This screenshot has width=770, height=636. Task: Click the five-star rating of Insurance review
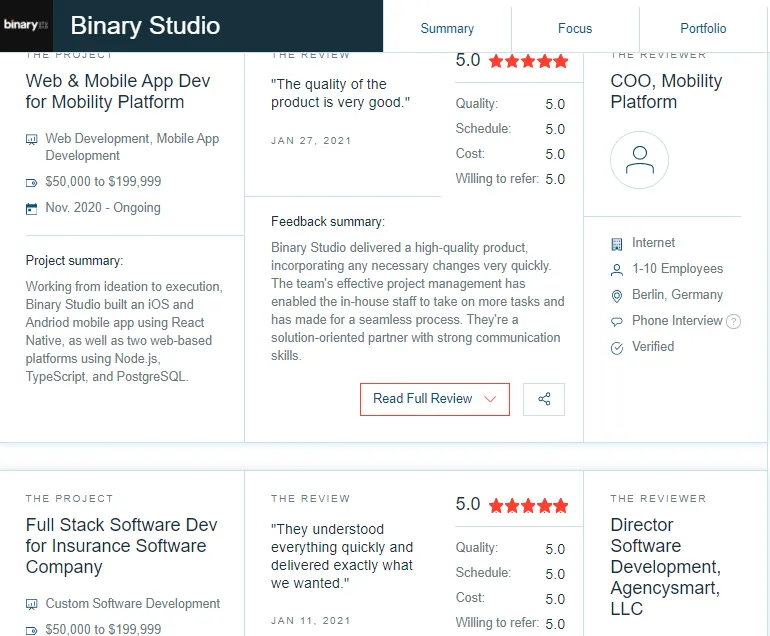click(x=528, y=505)
